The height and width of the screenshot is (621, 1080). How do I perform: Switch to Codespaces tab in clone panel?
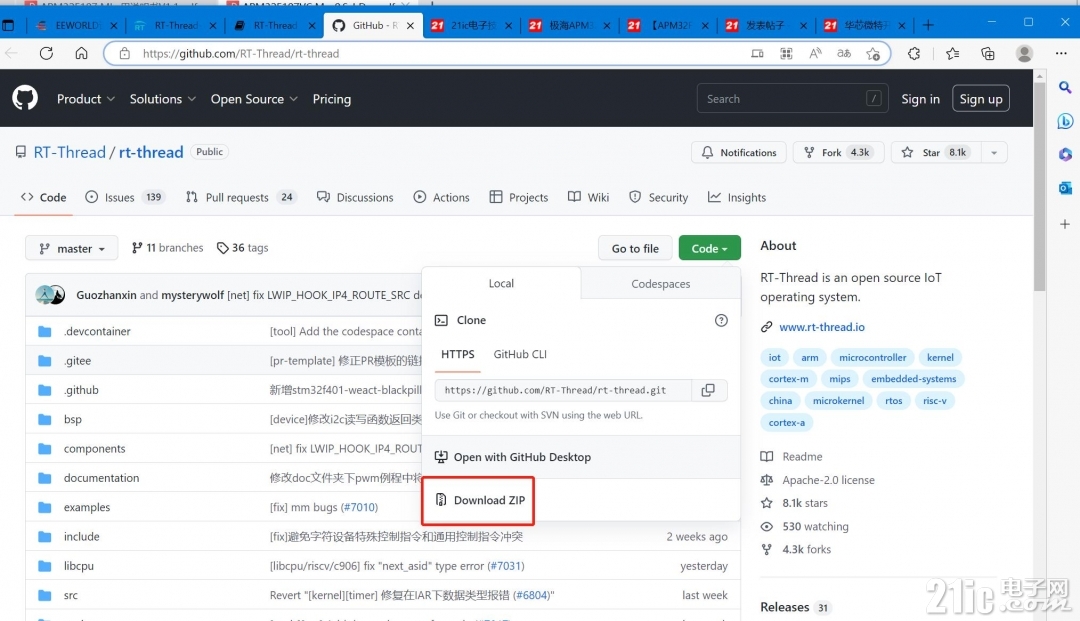[x=661, y=284]
